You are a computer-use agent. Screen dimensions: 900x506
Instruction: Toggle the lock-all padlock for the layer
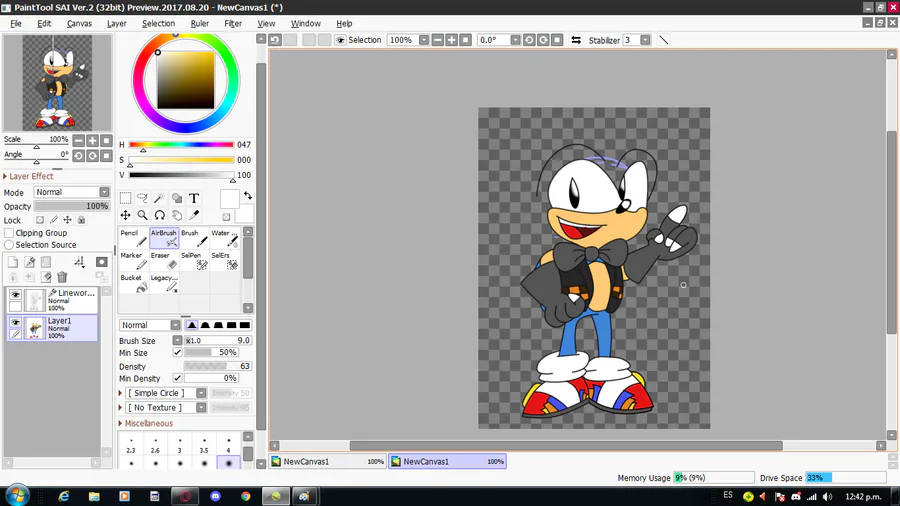point(82,220)
